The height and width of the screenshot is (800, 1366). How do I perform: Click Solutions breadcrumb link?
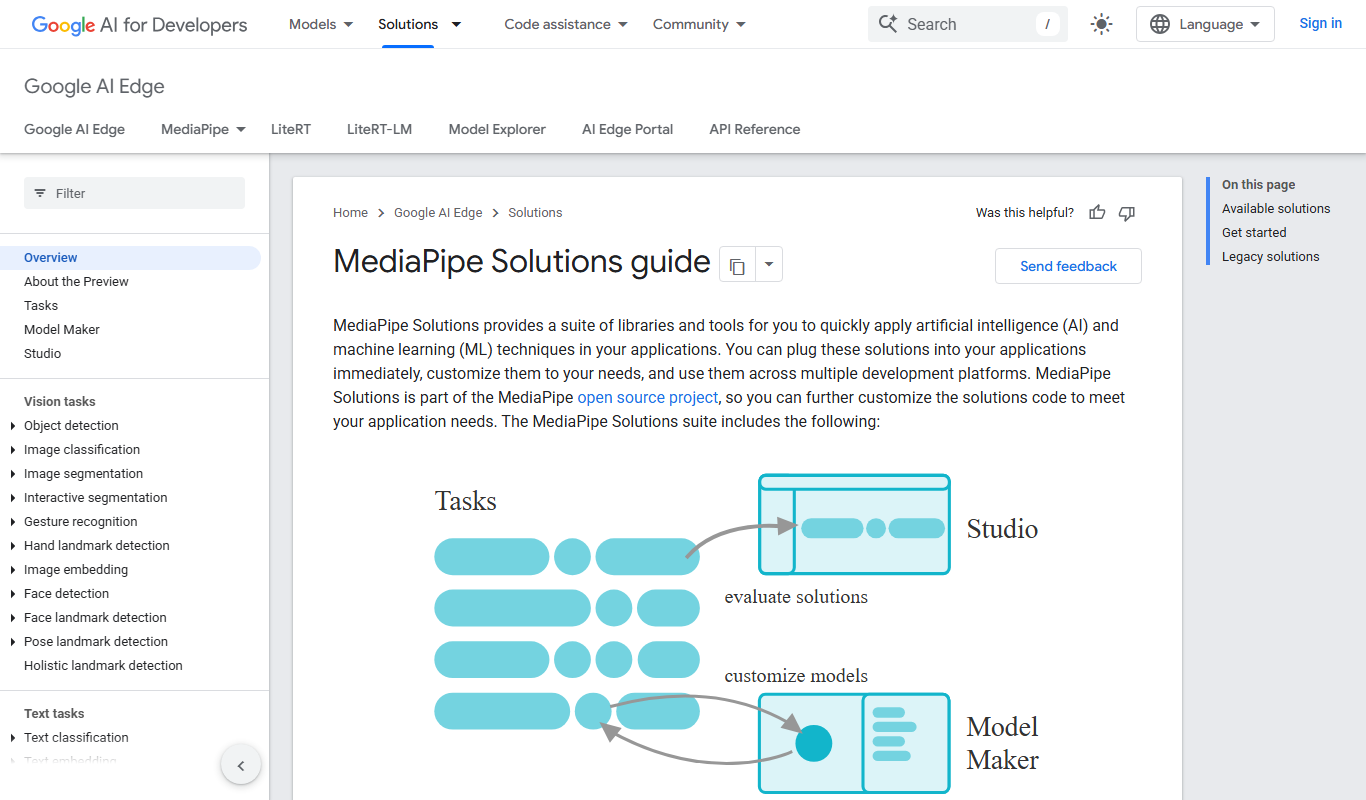point(535,212)
